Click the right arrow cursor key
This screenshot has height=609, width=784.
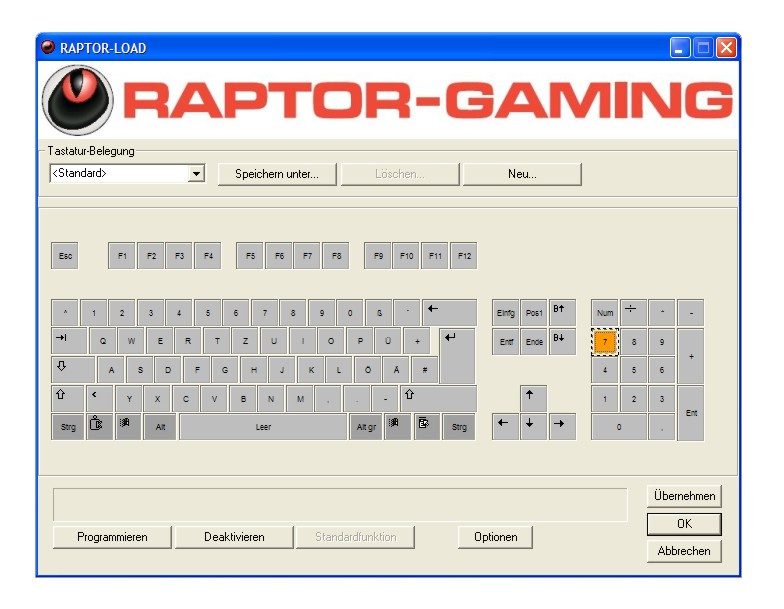coord(562,426)
